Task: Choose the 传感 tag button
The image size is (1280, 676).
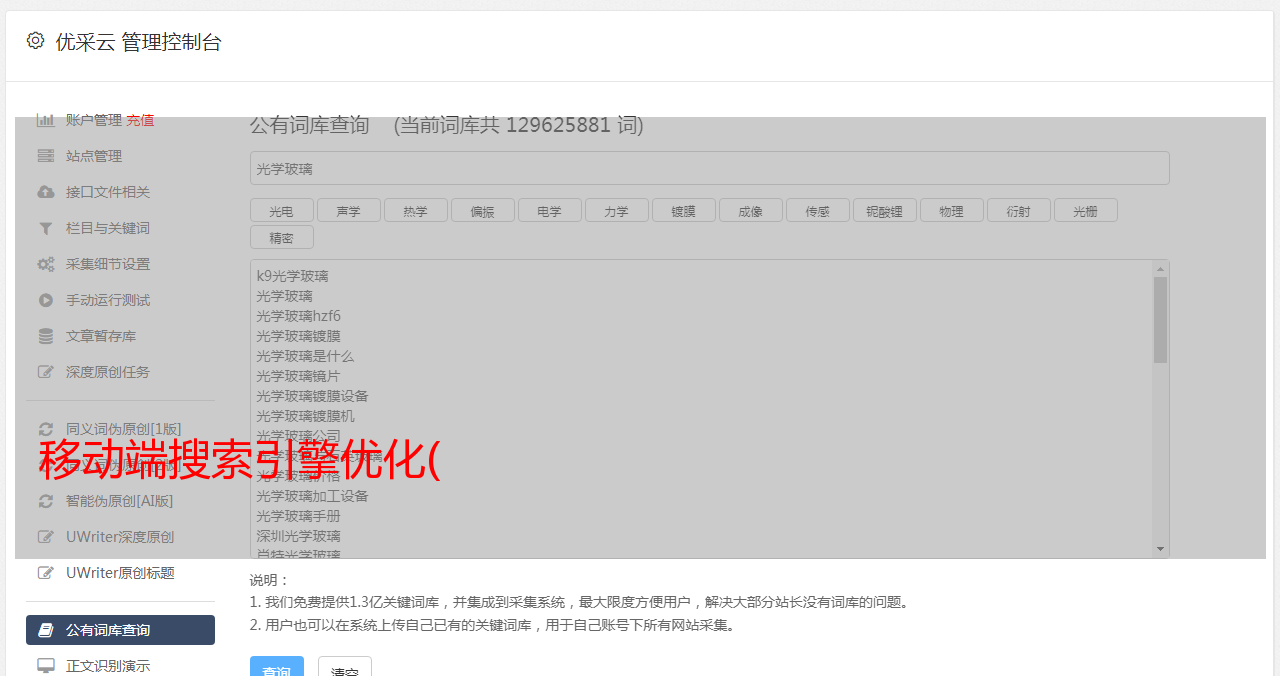Action: click(818, 210)
